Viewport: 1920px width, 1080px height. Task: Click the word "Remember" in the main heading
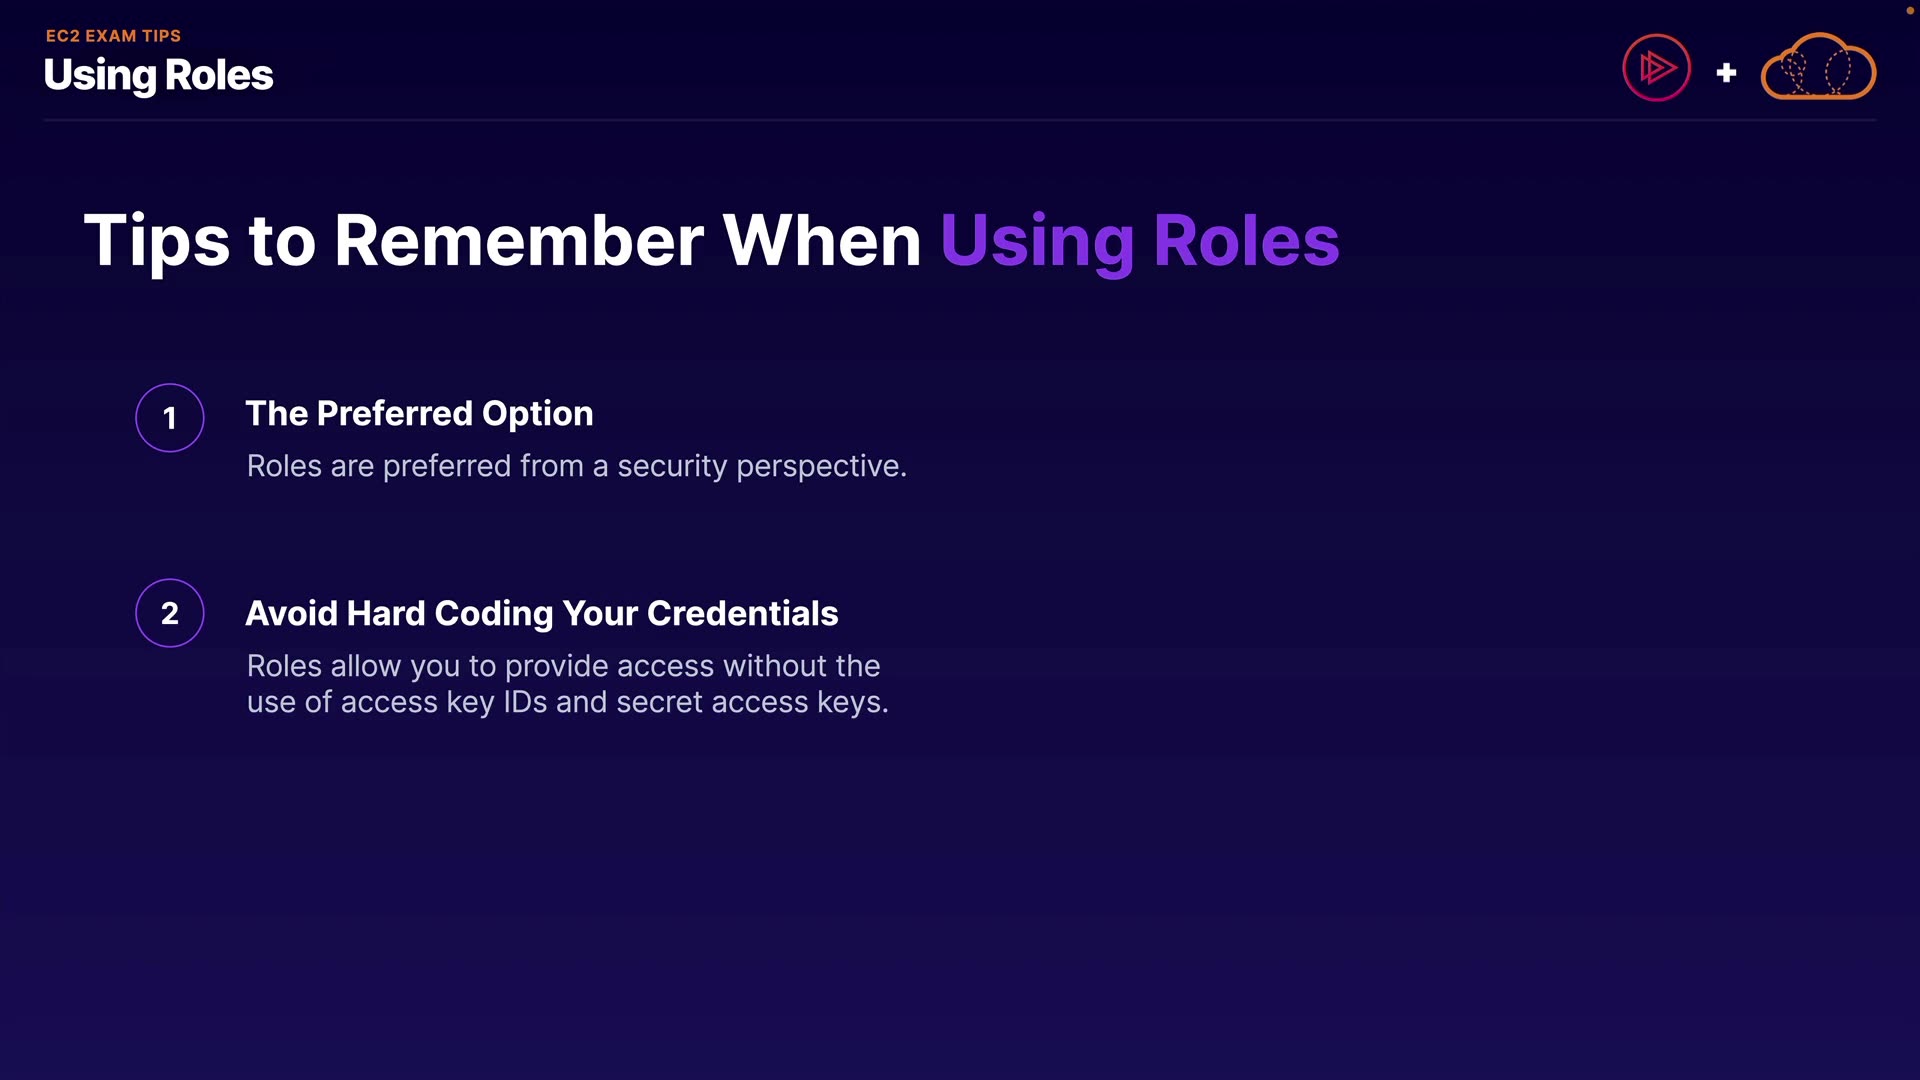tap(518, 241)
